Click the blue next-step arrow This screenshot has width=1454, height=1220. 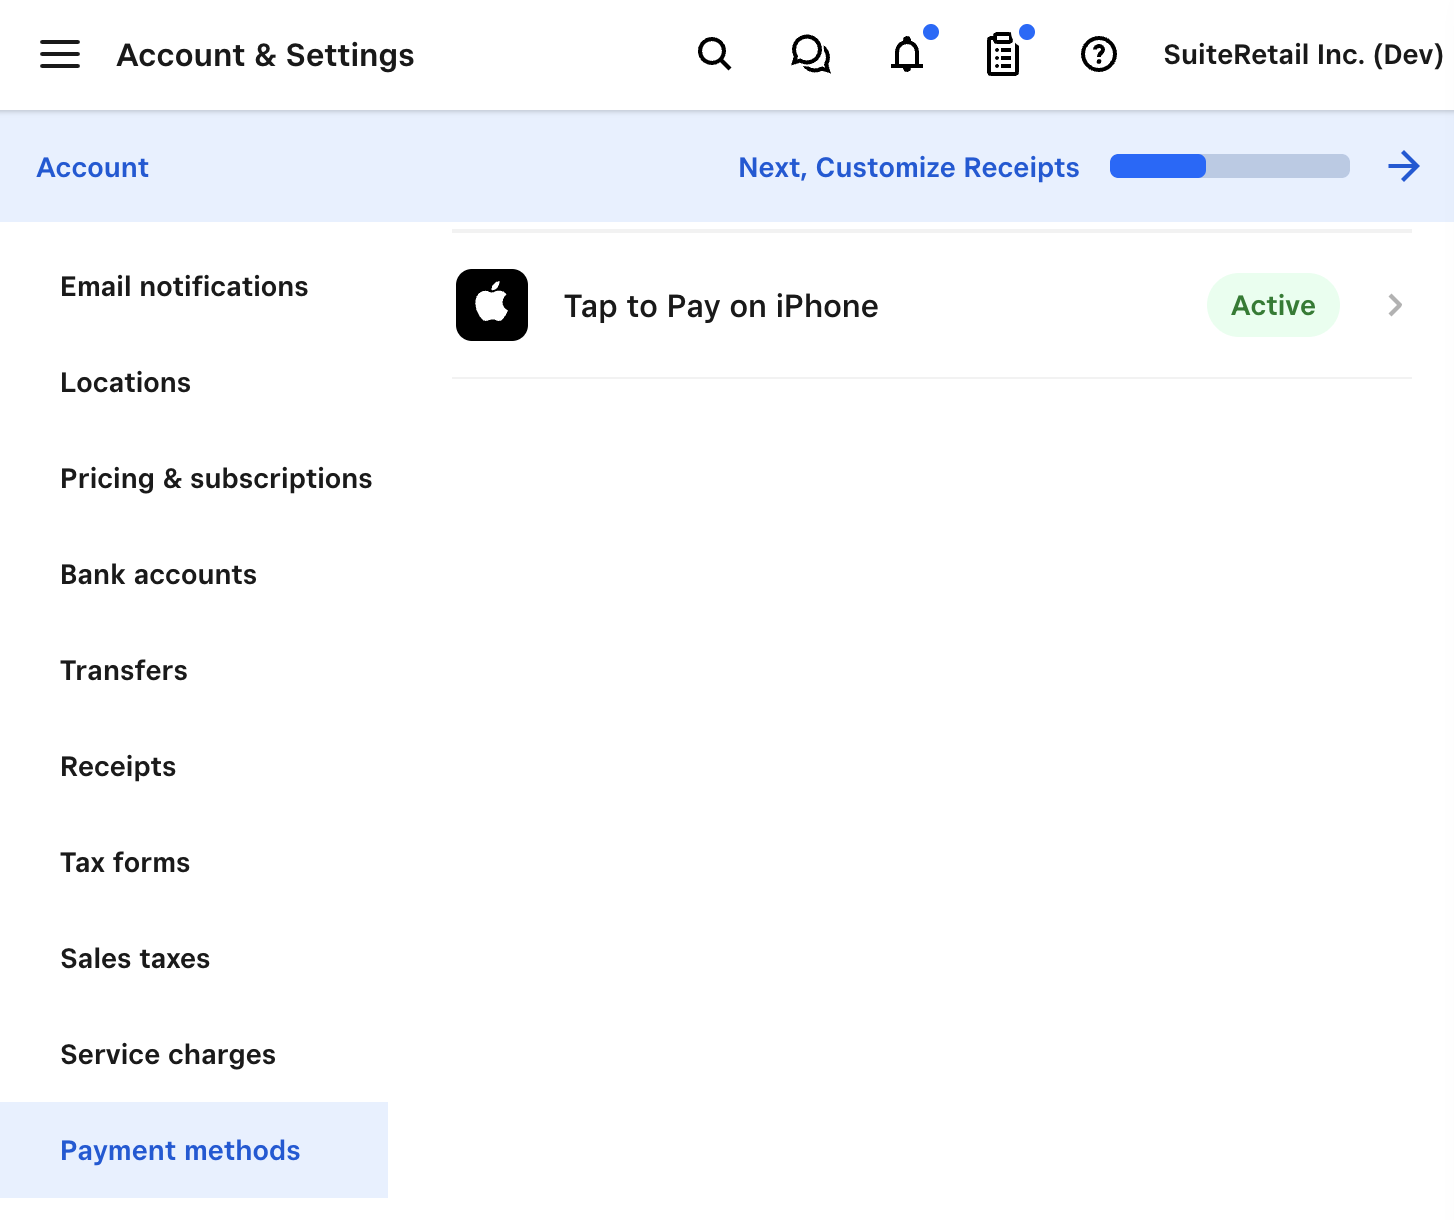[1403, 166]
